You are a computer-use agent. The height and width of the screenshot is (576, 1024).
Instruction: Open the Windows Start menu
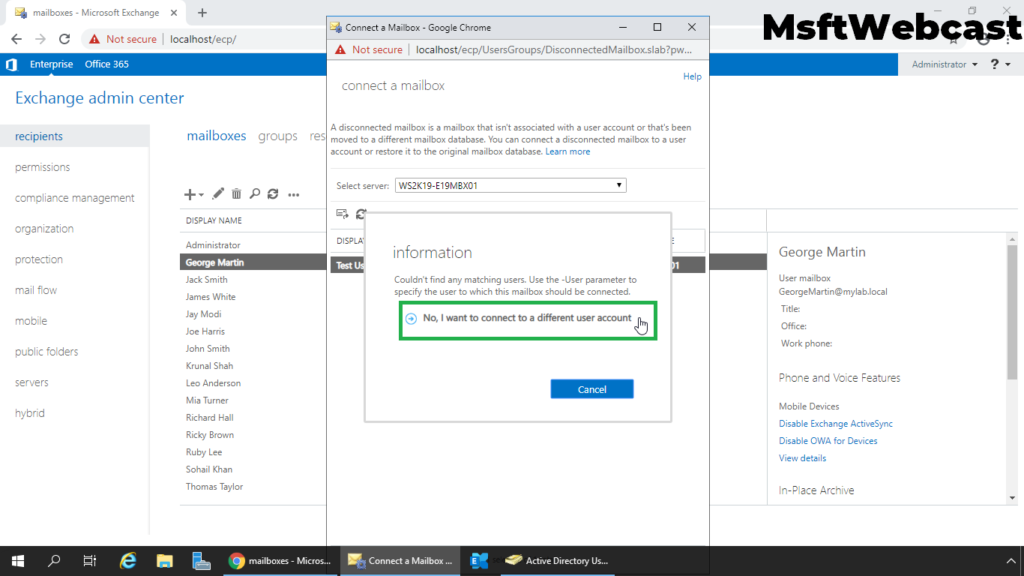(x=18, y=560)
